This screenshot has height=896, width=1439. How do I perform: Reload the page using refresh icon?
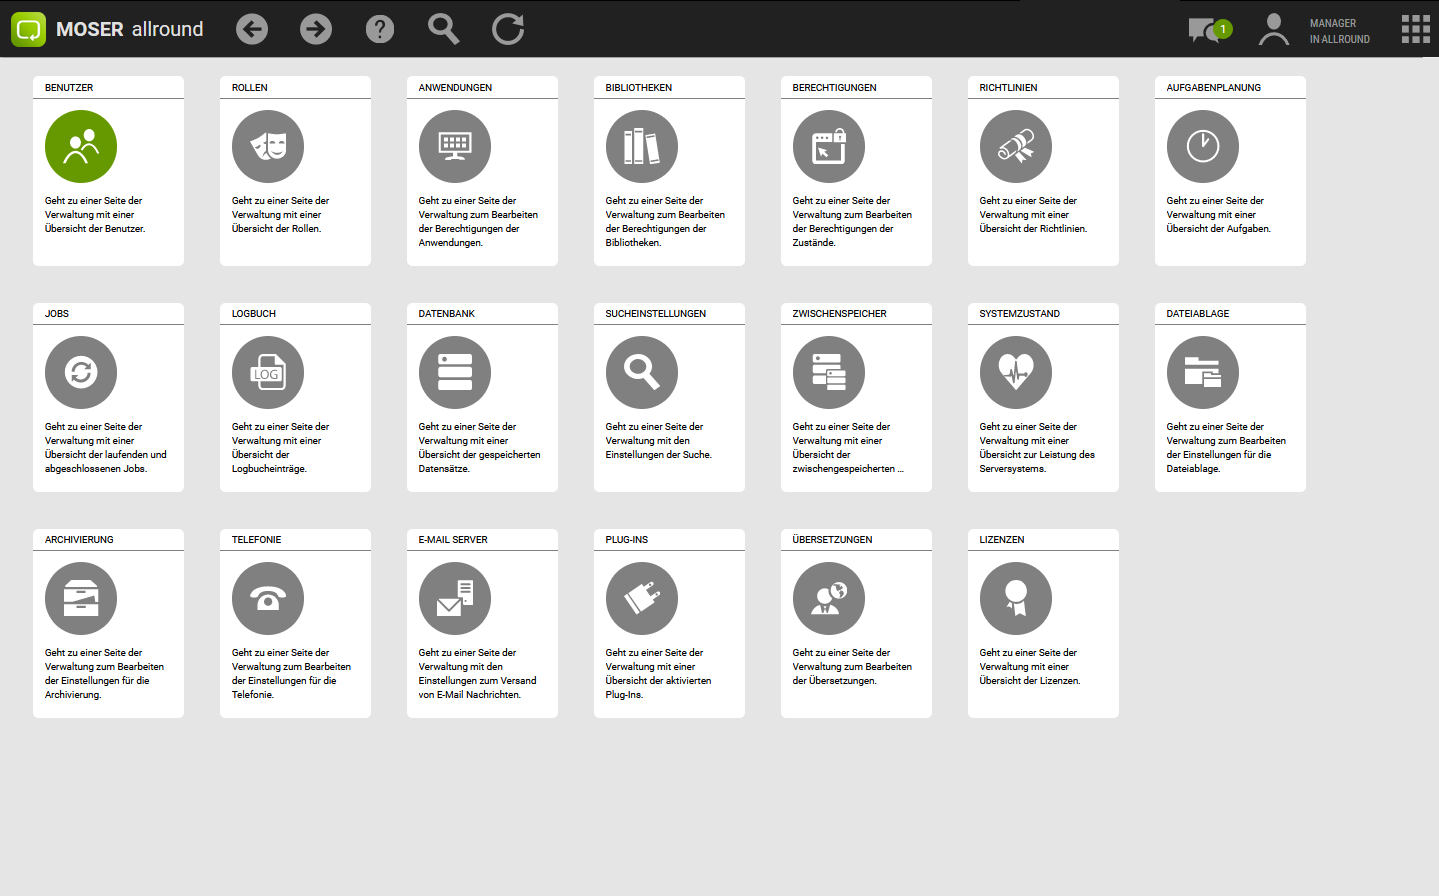[508, 29]
